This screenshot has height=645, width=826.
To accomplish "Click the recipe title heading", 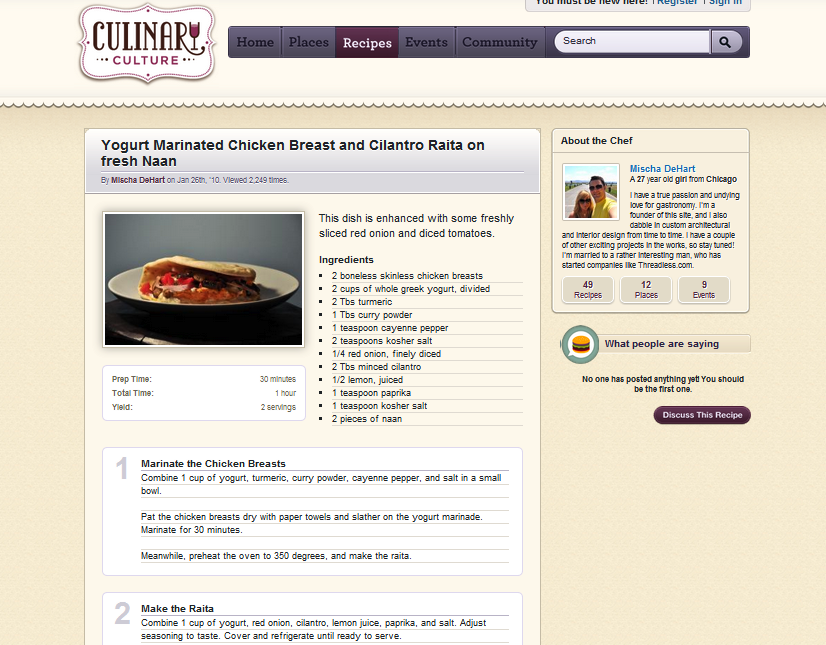I will (x=293, y=153).
